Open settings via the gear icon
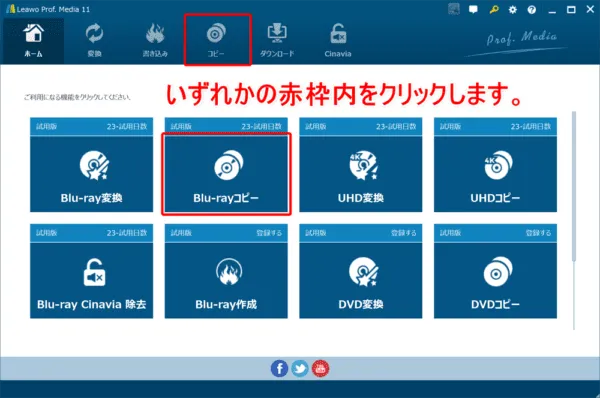Screen dimensions: 600x398 coord(513,10)
